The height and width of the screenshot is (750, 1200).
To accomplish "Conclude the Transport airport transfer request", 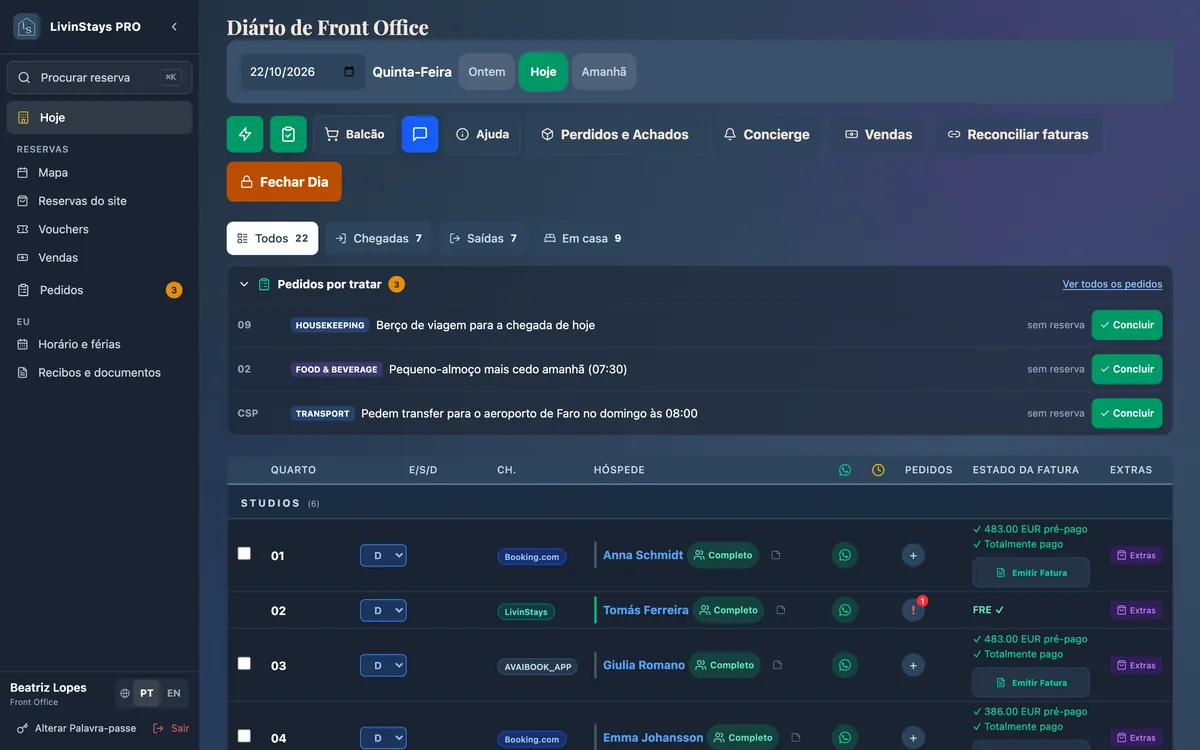I will point(1127,413).
